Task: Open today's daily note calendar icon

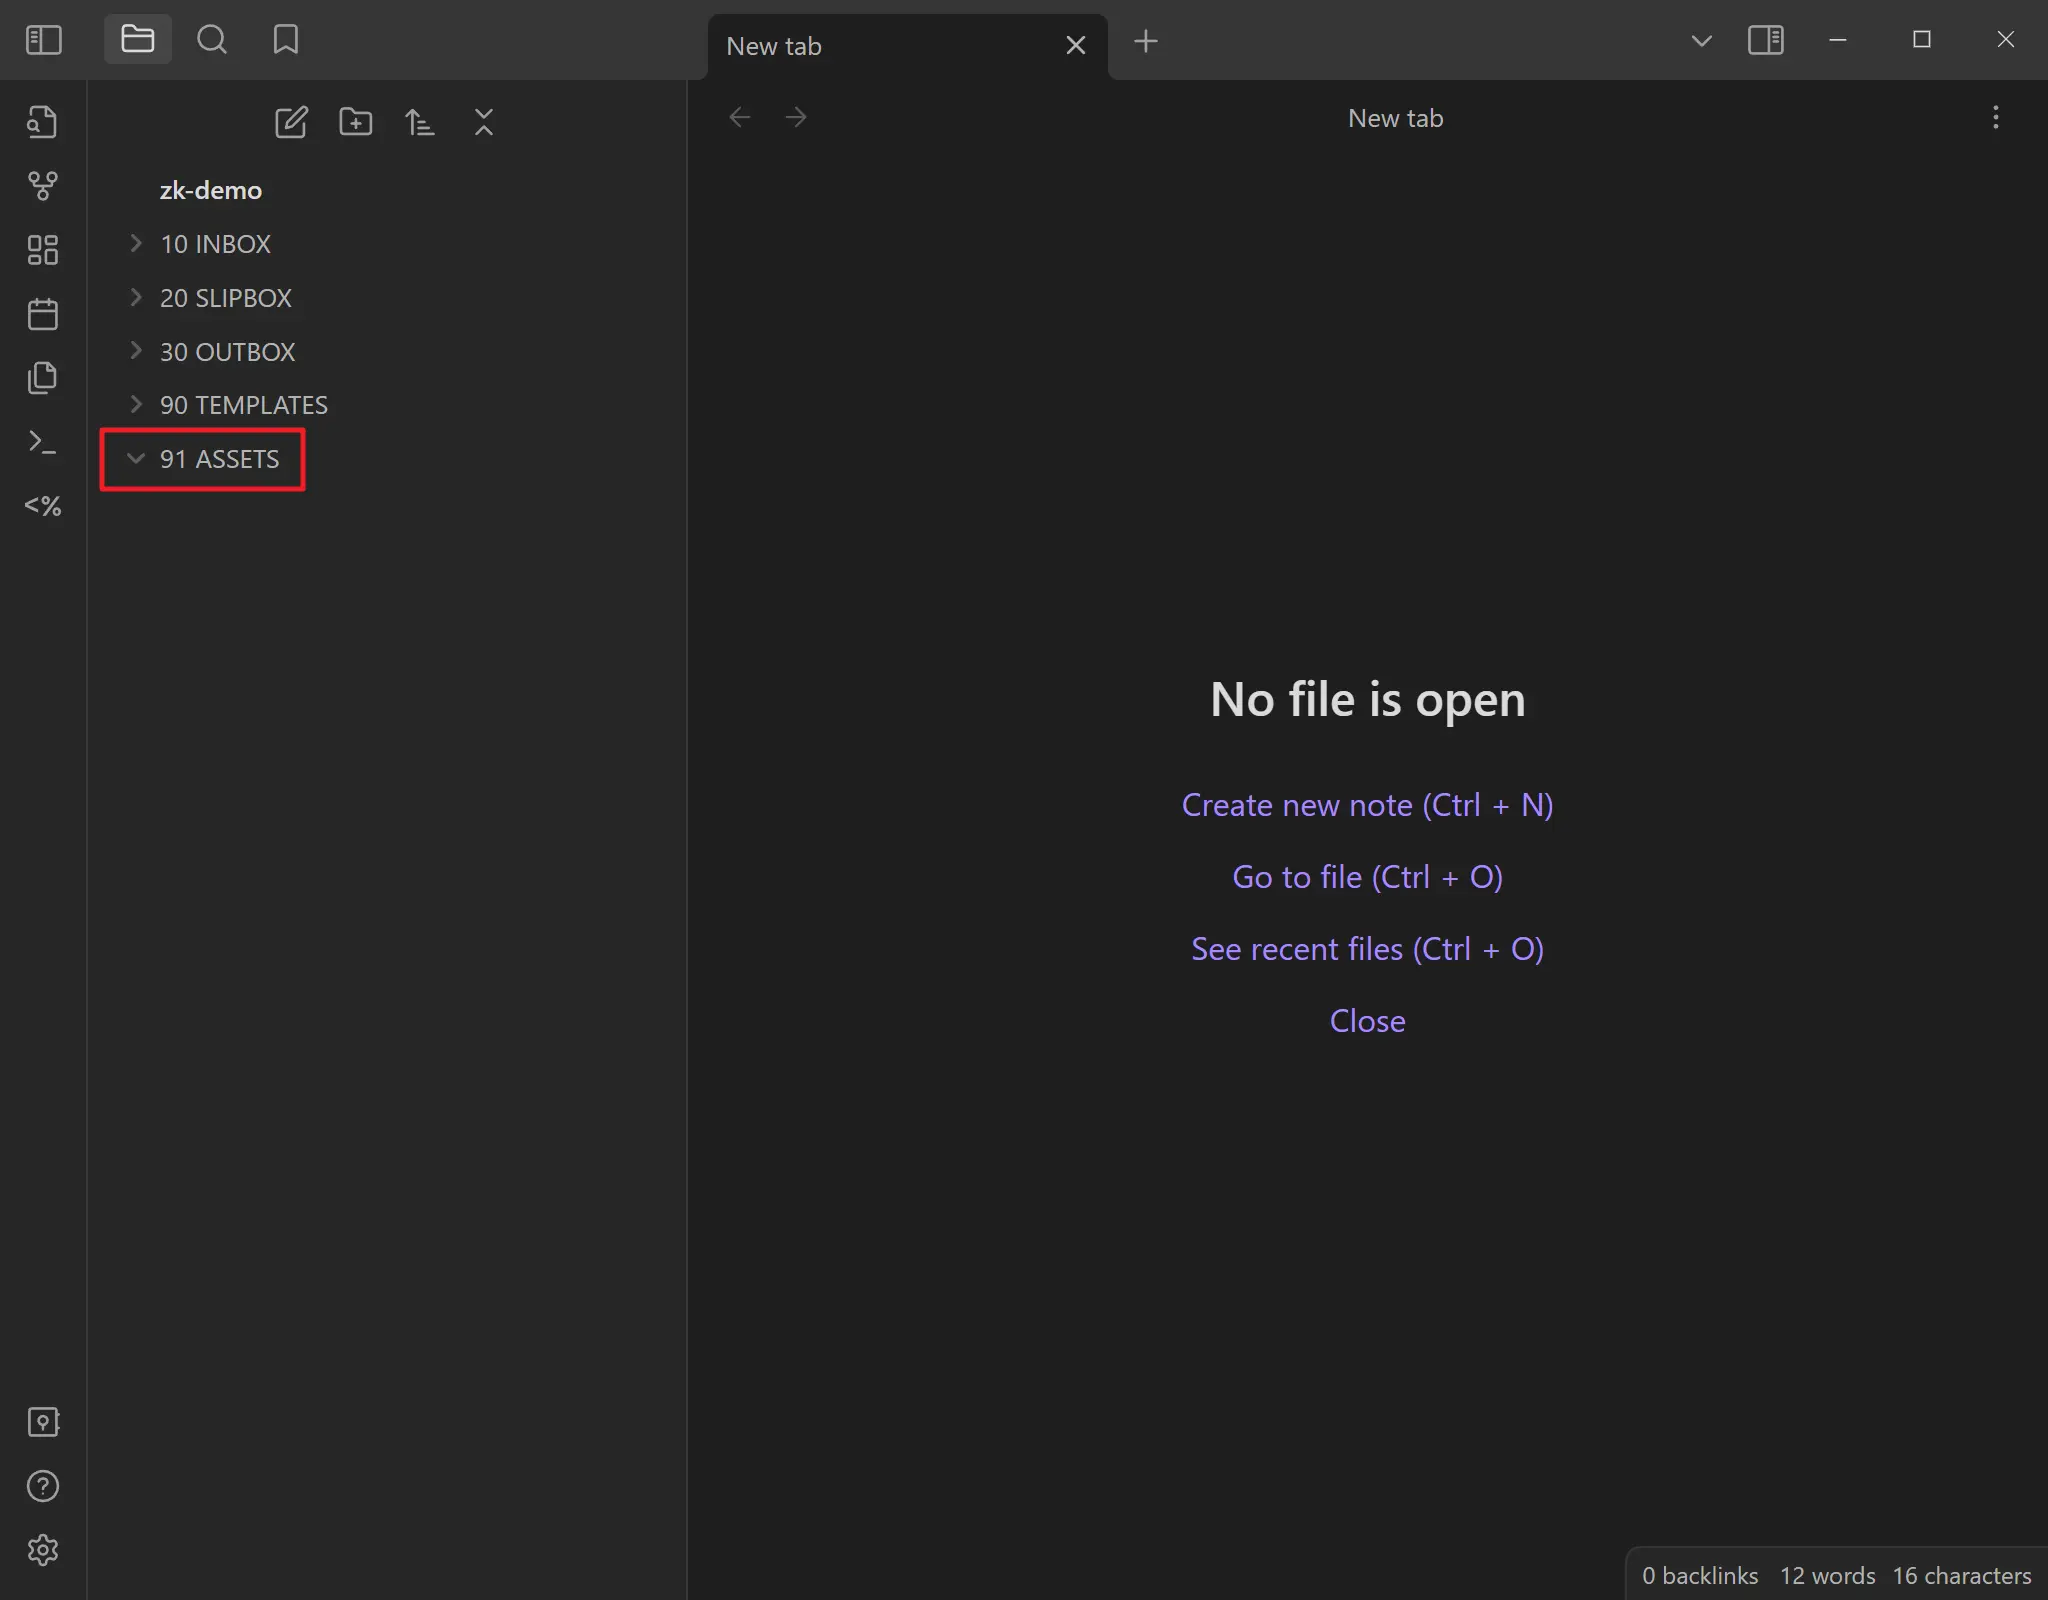Action: pos(42,314)
